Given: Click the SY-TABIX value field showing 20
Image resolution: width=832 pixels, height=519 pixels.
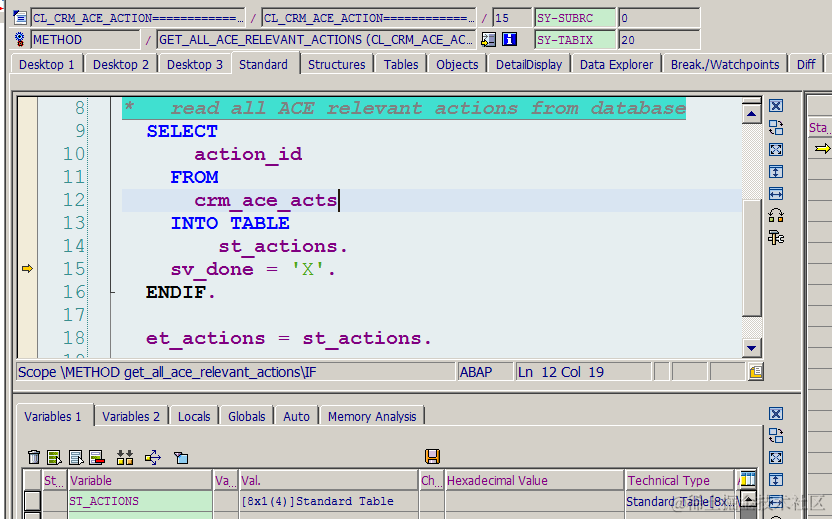Looking at the screenshot, I should (x=660, y=39).
